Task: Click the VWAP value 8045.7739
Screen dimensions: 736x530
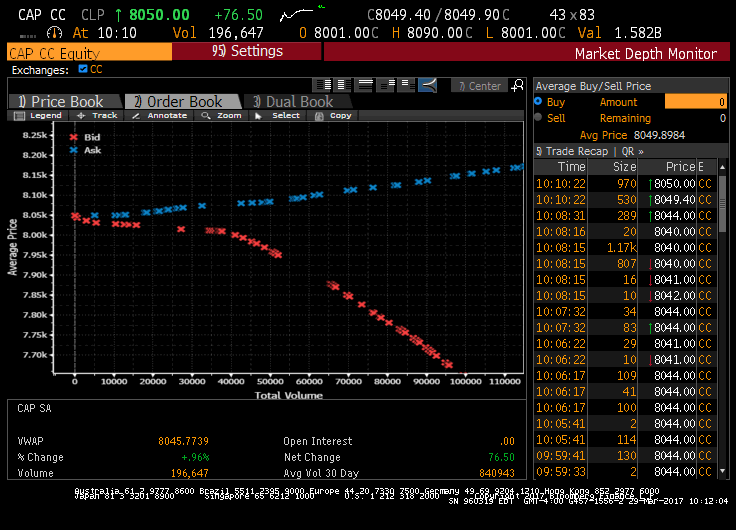Action: [183, 441]
